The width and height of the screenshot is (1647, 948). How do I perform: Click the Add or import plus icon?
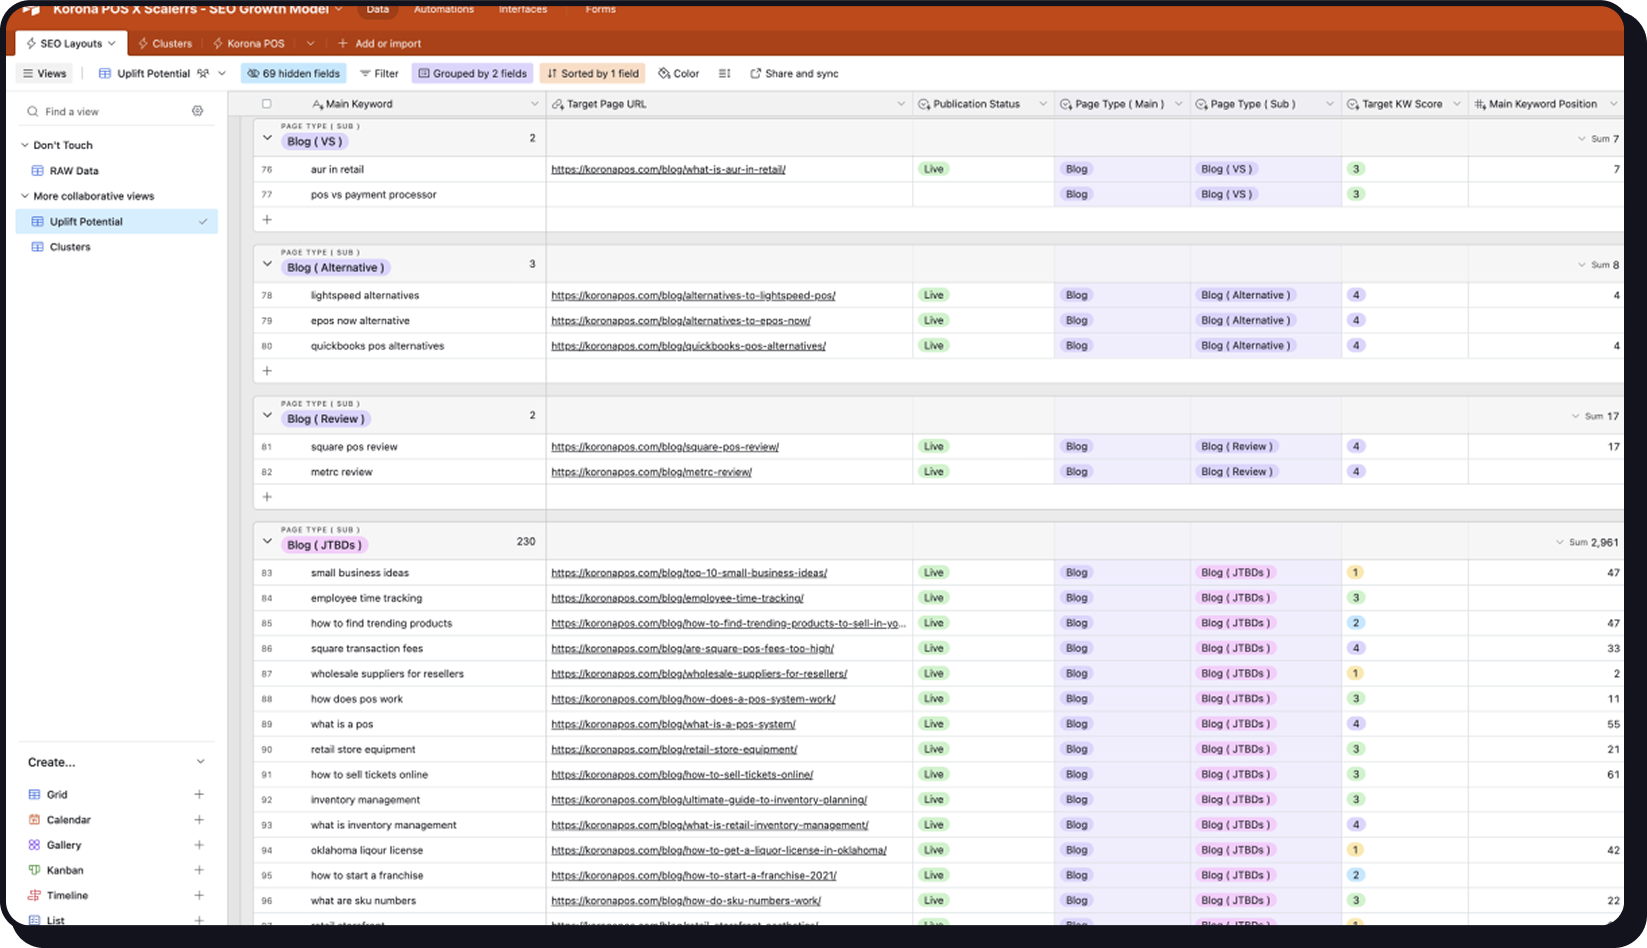click(x=342, y=43)
